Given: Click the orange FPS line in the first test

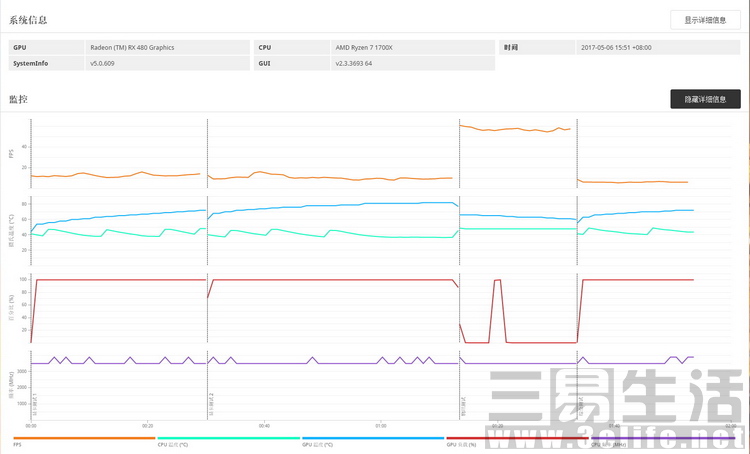Looking at the screenshot, I should 115,176.
